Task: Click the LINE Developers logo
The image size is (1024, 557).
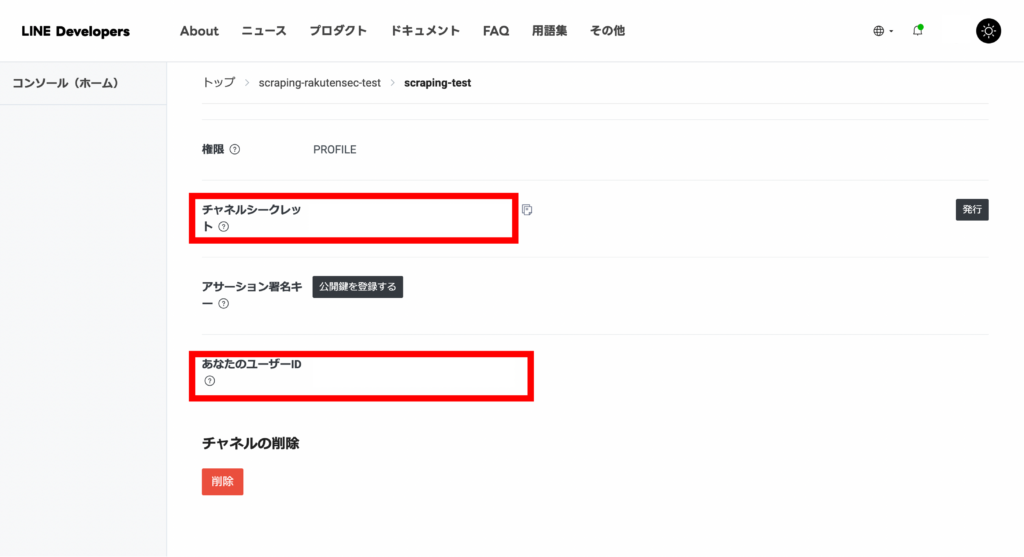Action: click(x=75, y=31)
